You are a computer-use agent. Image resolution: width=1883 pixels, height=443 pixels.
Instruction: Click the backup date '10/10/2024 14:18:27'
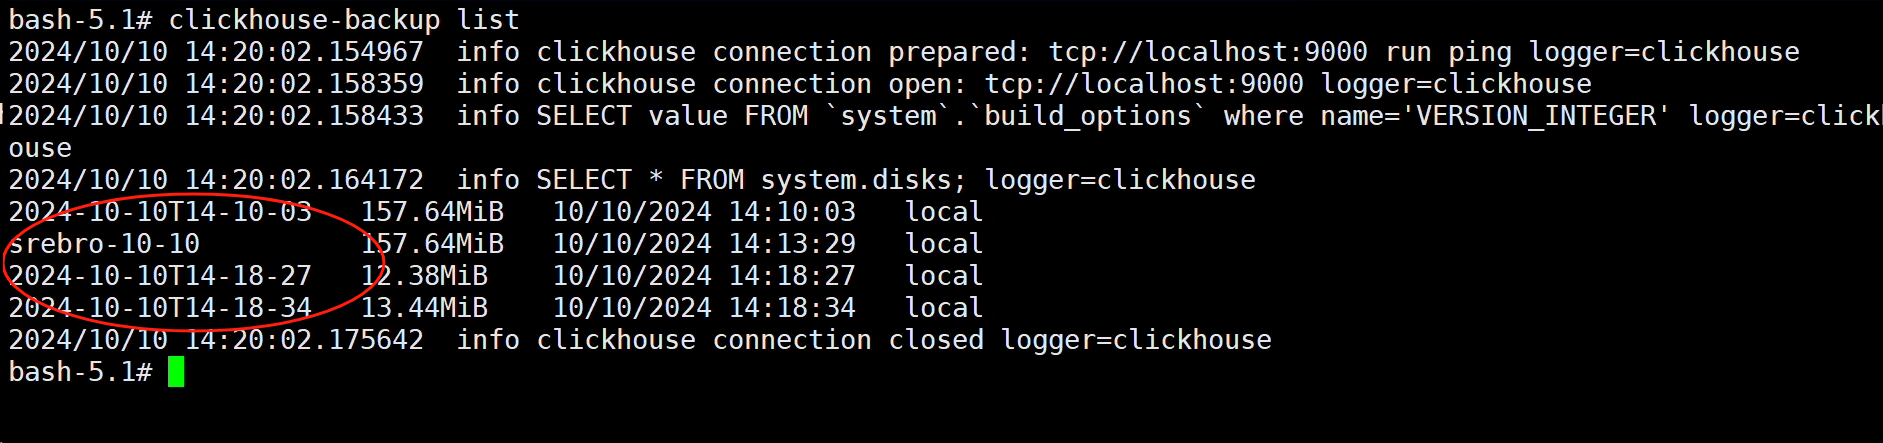point(704,276)
